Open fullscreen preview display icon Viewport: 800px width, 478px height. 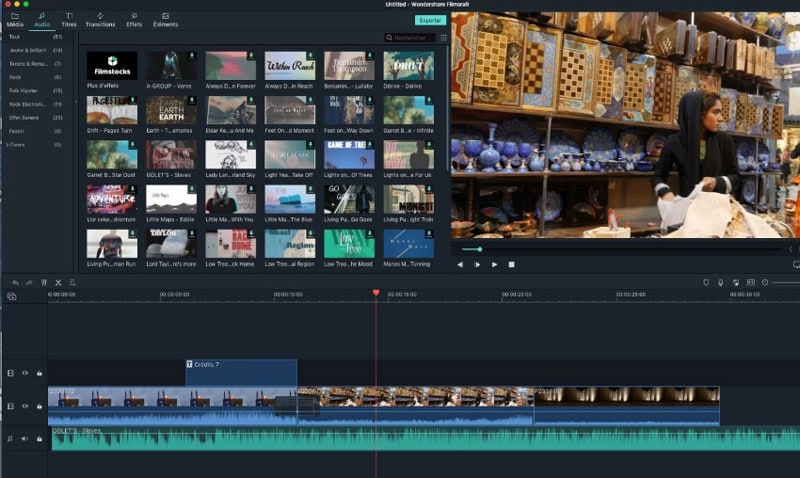[796, 264]
